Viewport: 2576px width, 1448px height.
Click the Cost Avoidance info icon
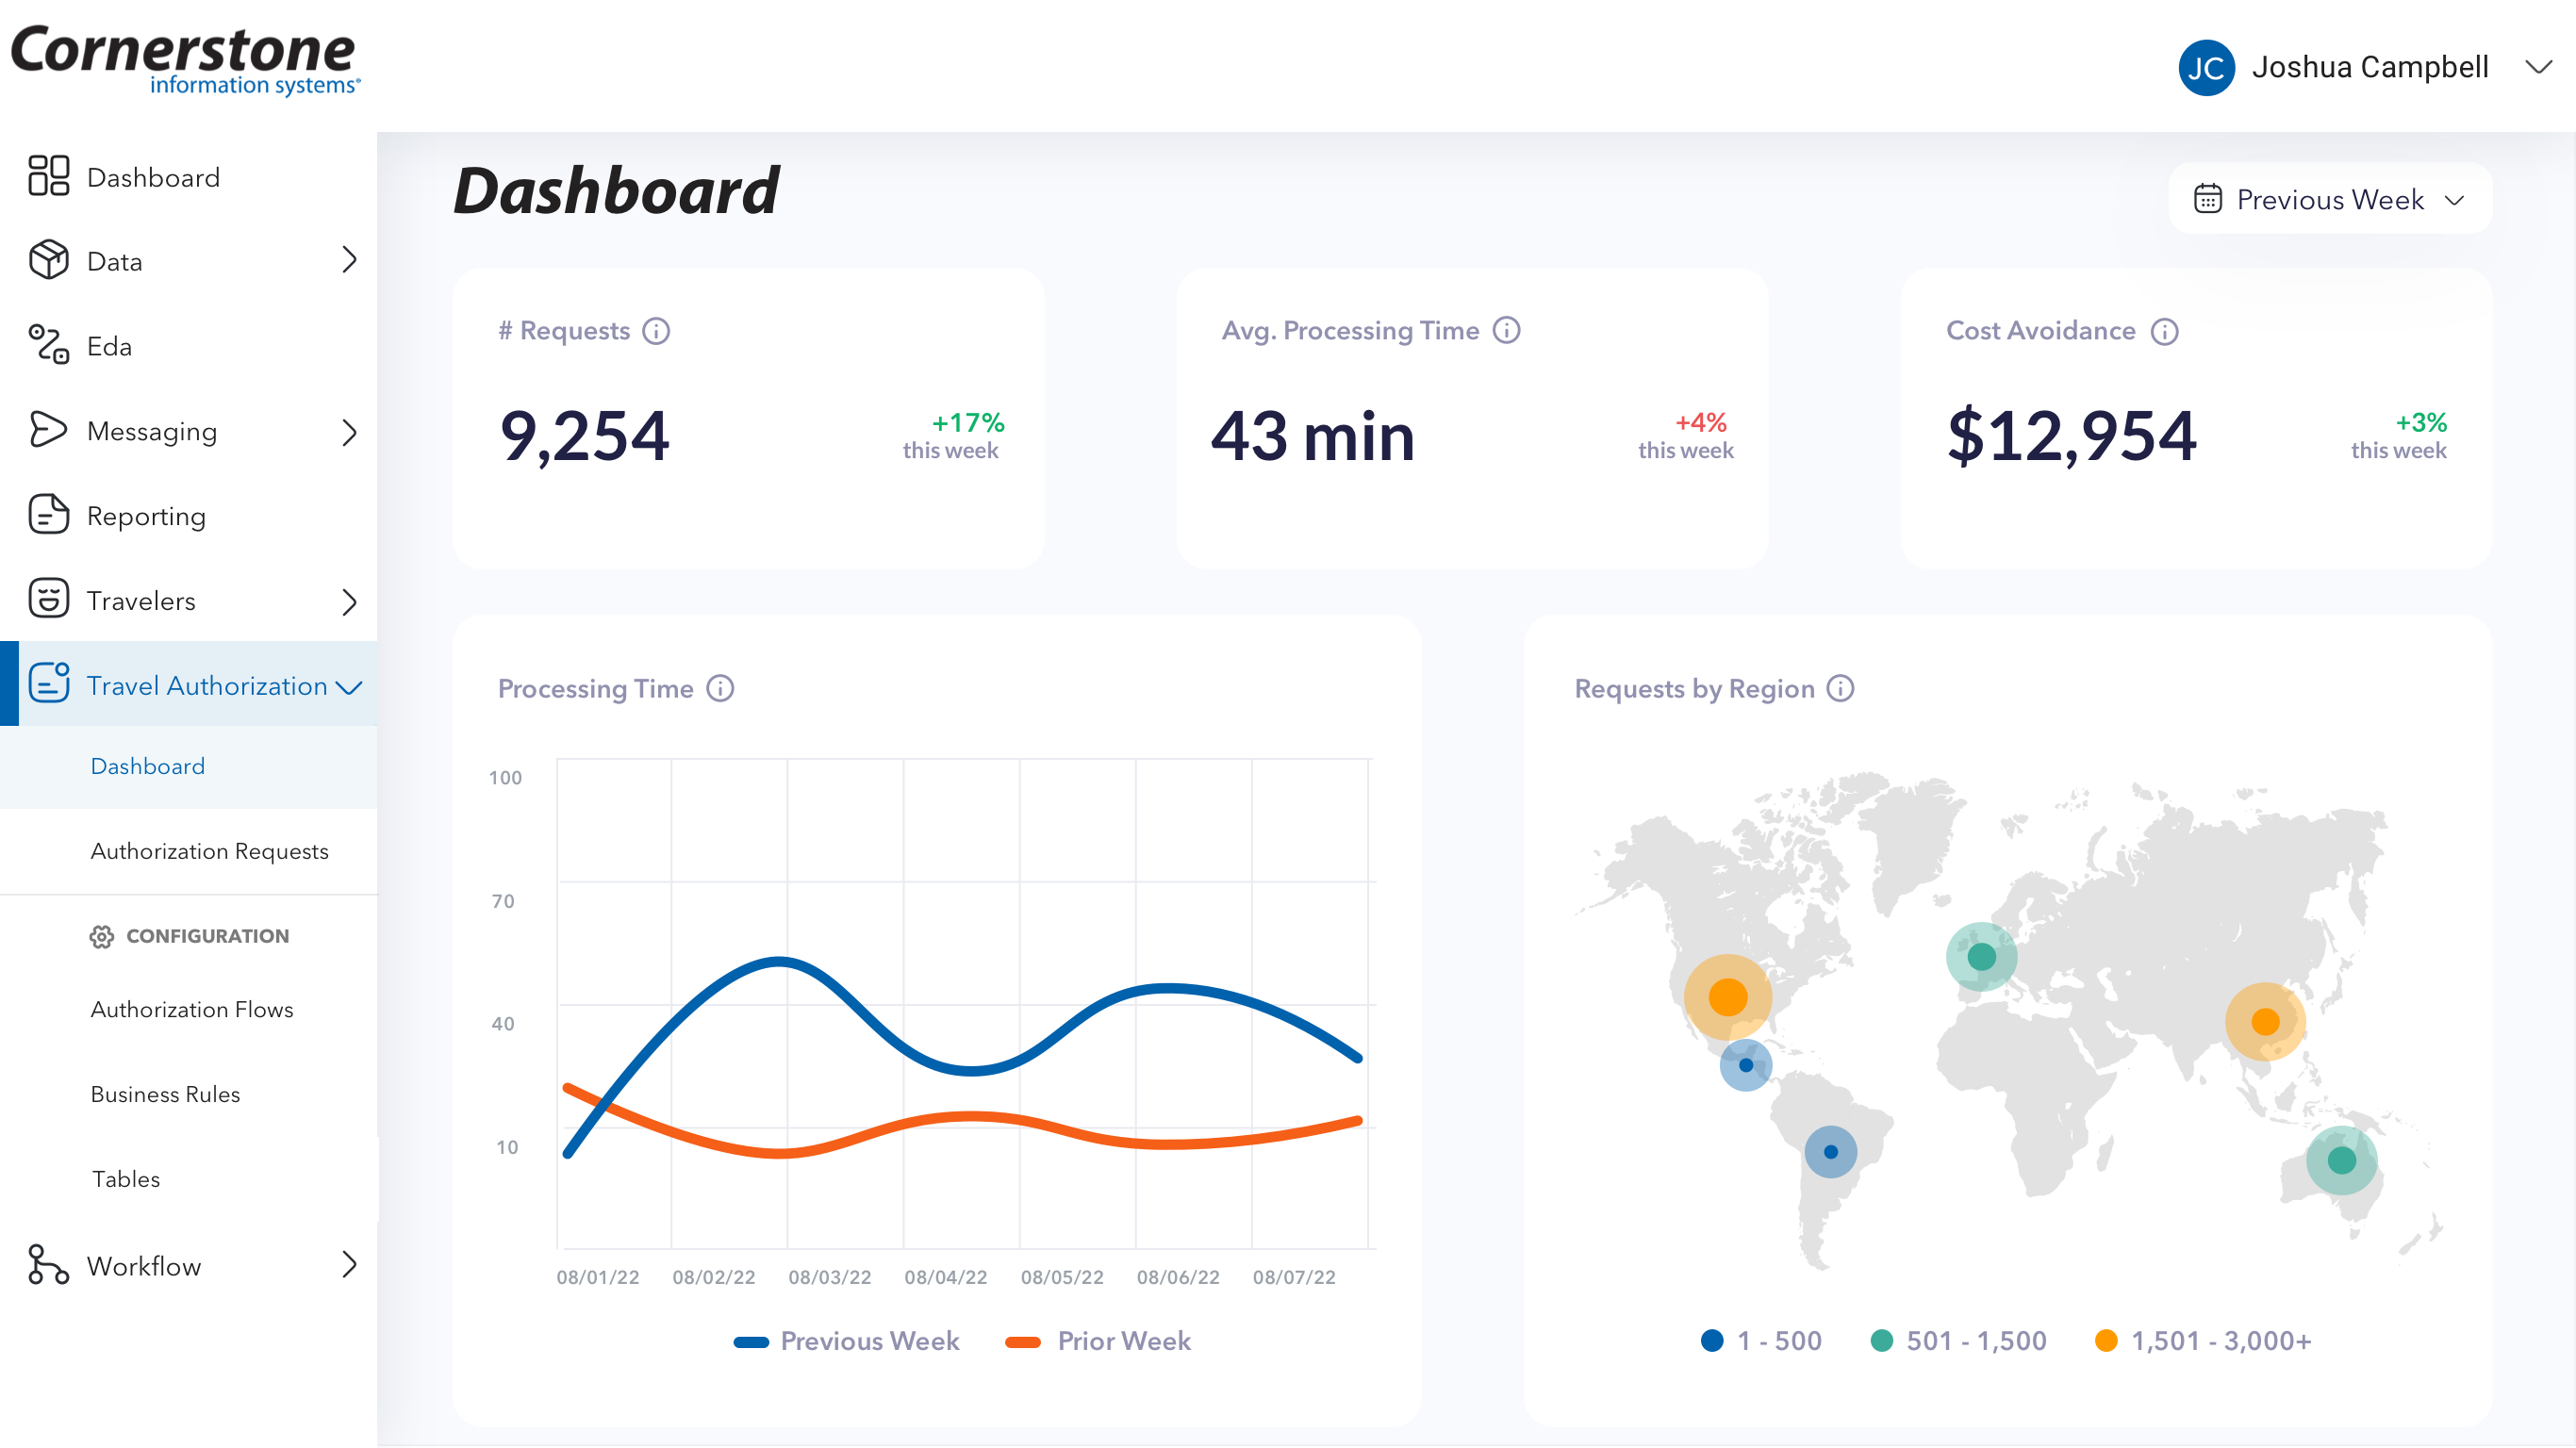(2164, 331)
